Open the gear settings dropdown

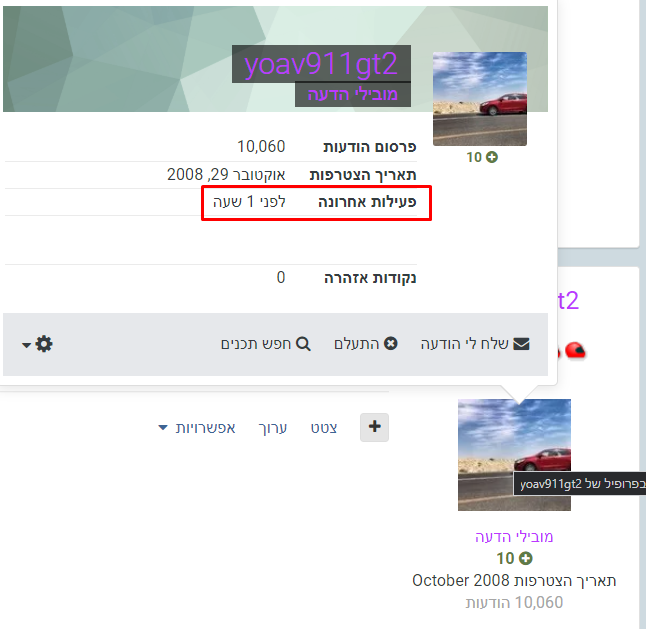click(x=37, y=344)
